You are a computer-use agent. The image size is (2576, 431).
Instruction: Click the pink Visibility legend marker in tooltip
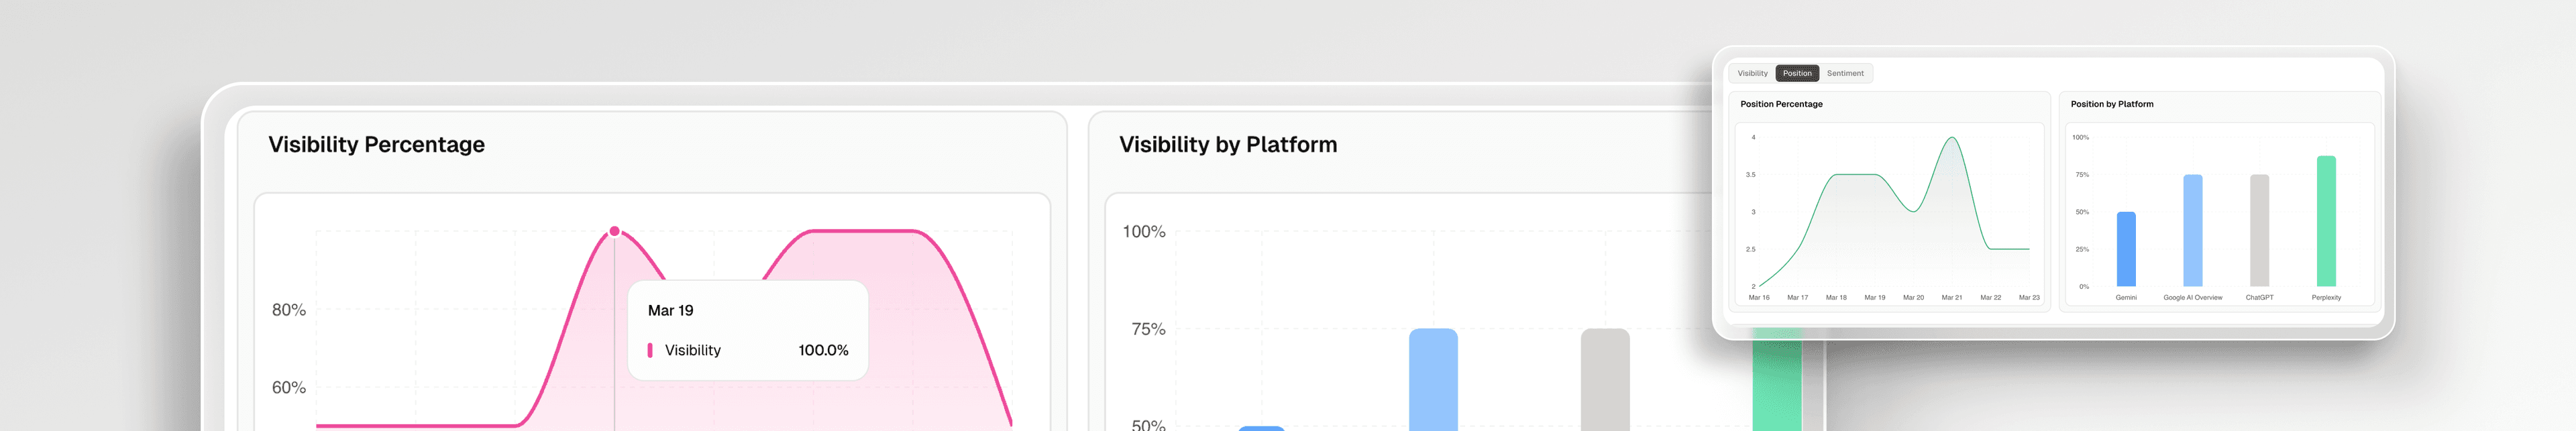tap(651, 350)
